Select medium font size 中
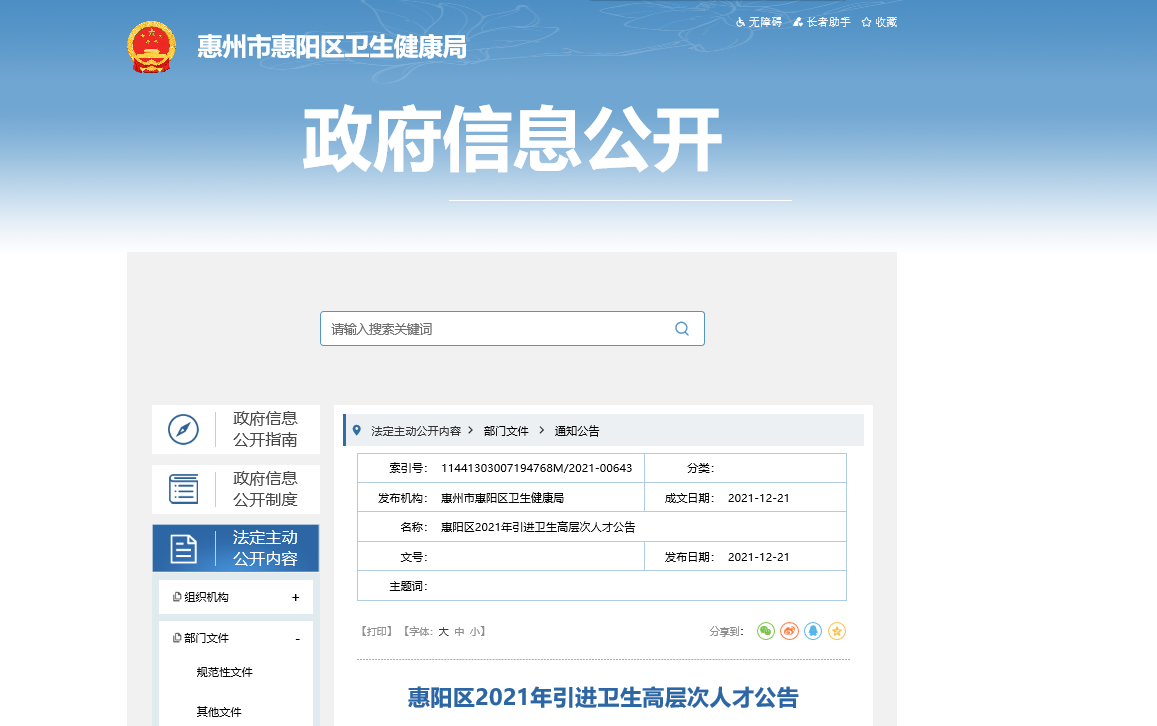Screen dimensions: 1157x726 [459, 632]
